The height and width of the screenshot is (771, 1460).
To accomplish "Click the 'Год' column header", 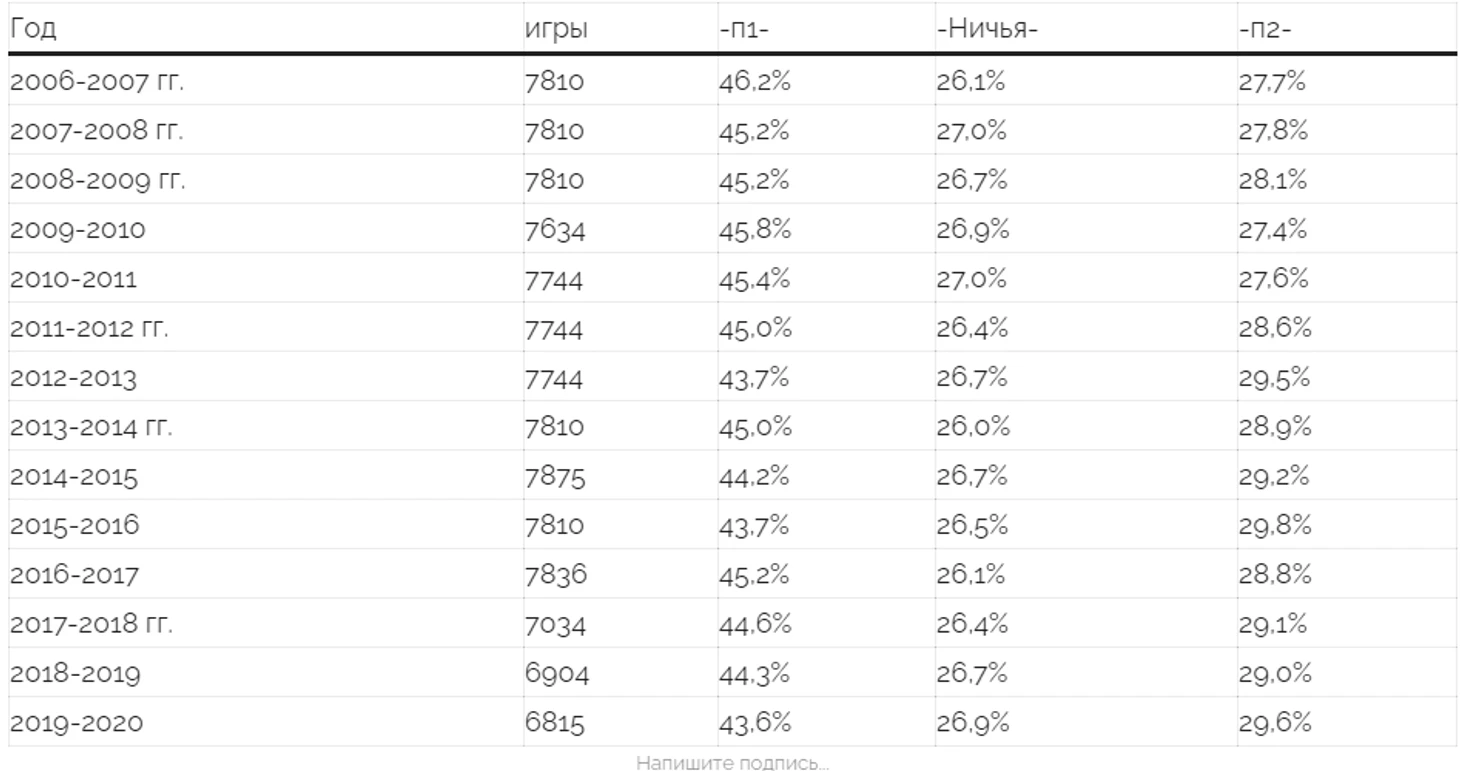I will tap(33, 29).
